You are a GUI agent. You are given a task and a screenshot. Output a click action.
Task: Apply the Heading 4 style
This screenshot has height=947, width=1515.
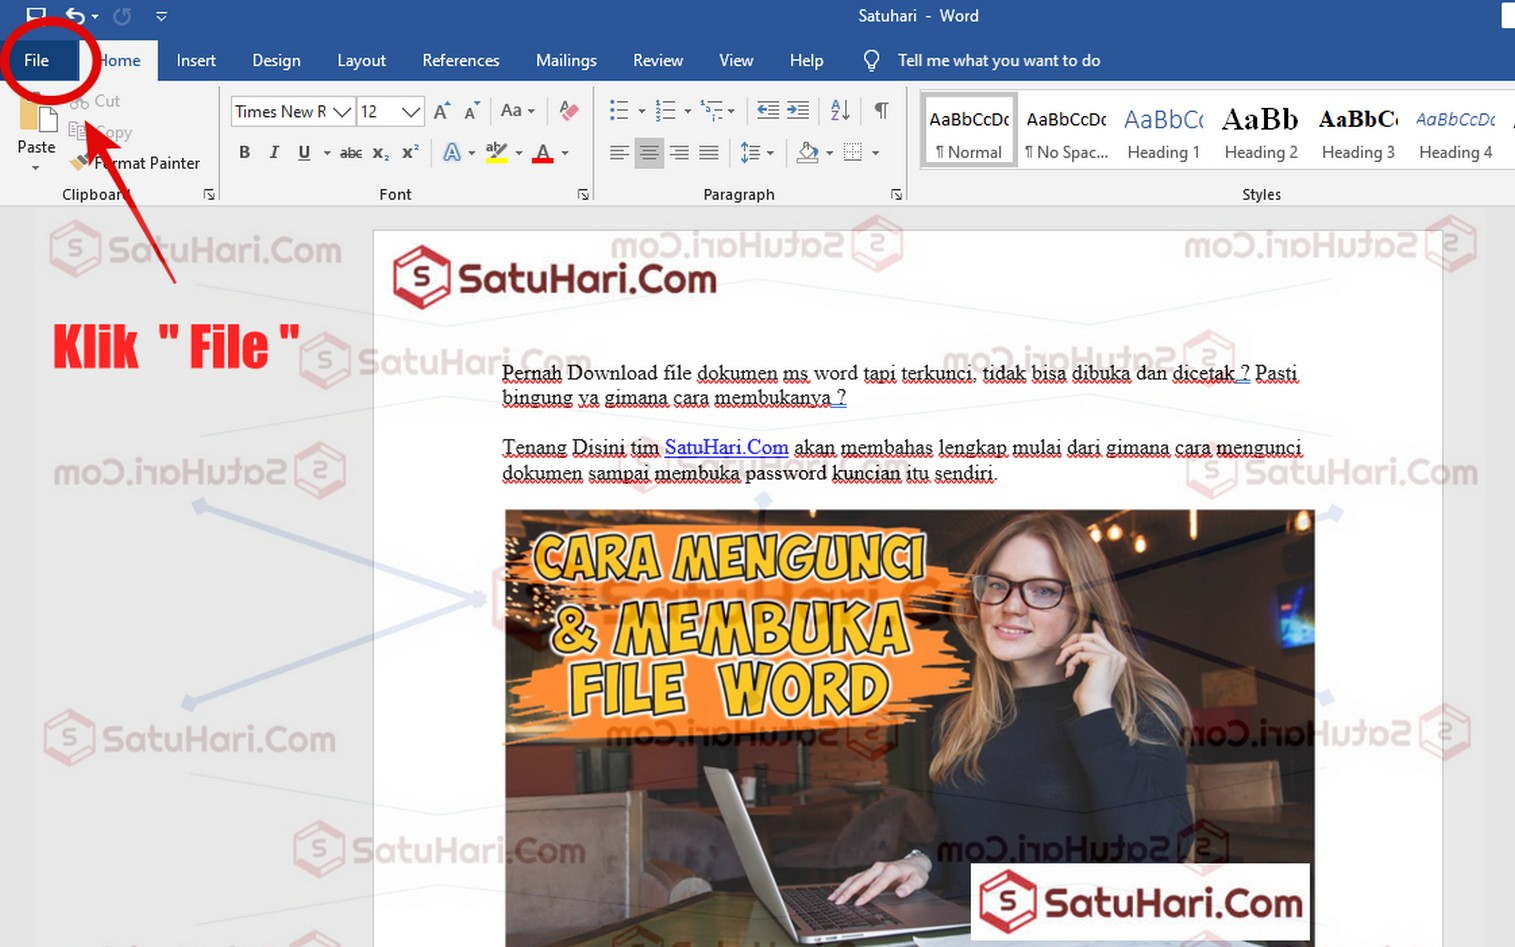pos(1455,131)
